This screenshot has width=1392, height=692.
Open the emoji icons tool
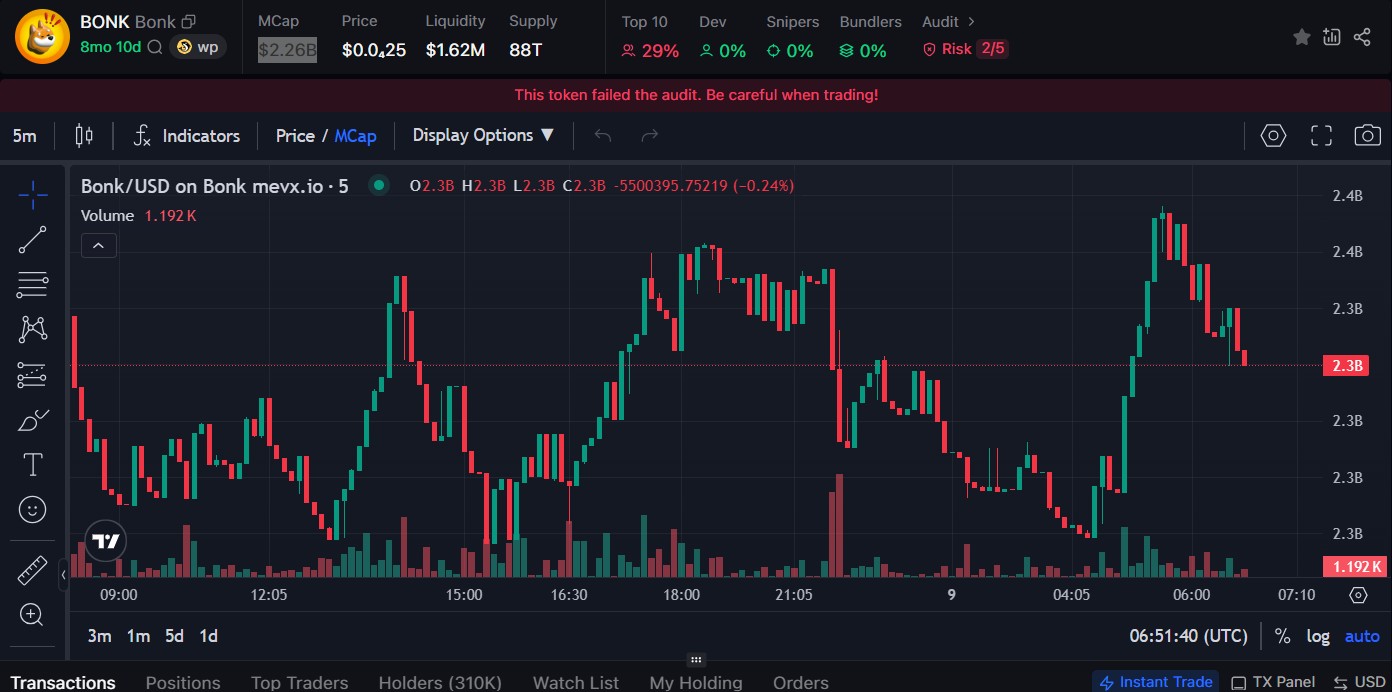(x=32, y=510)
